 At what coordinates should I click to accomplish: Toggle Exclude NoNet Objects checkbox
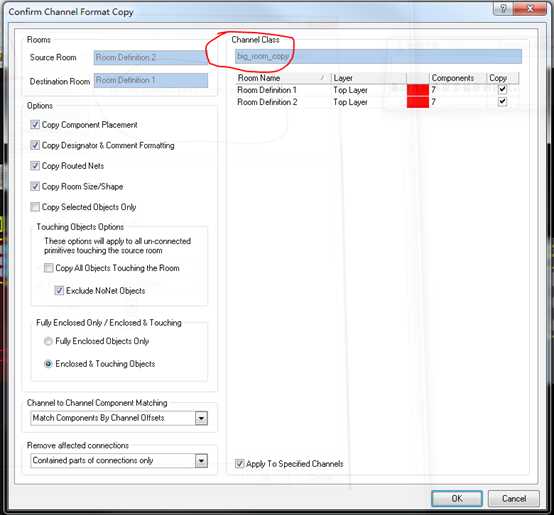tap(59, 290)
